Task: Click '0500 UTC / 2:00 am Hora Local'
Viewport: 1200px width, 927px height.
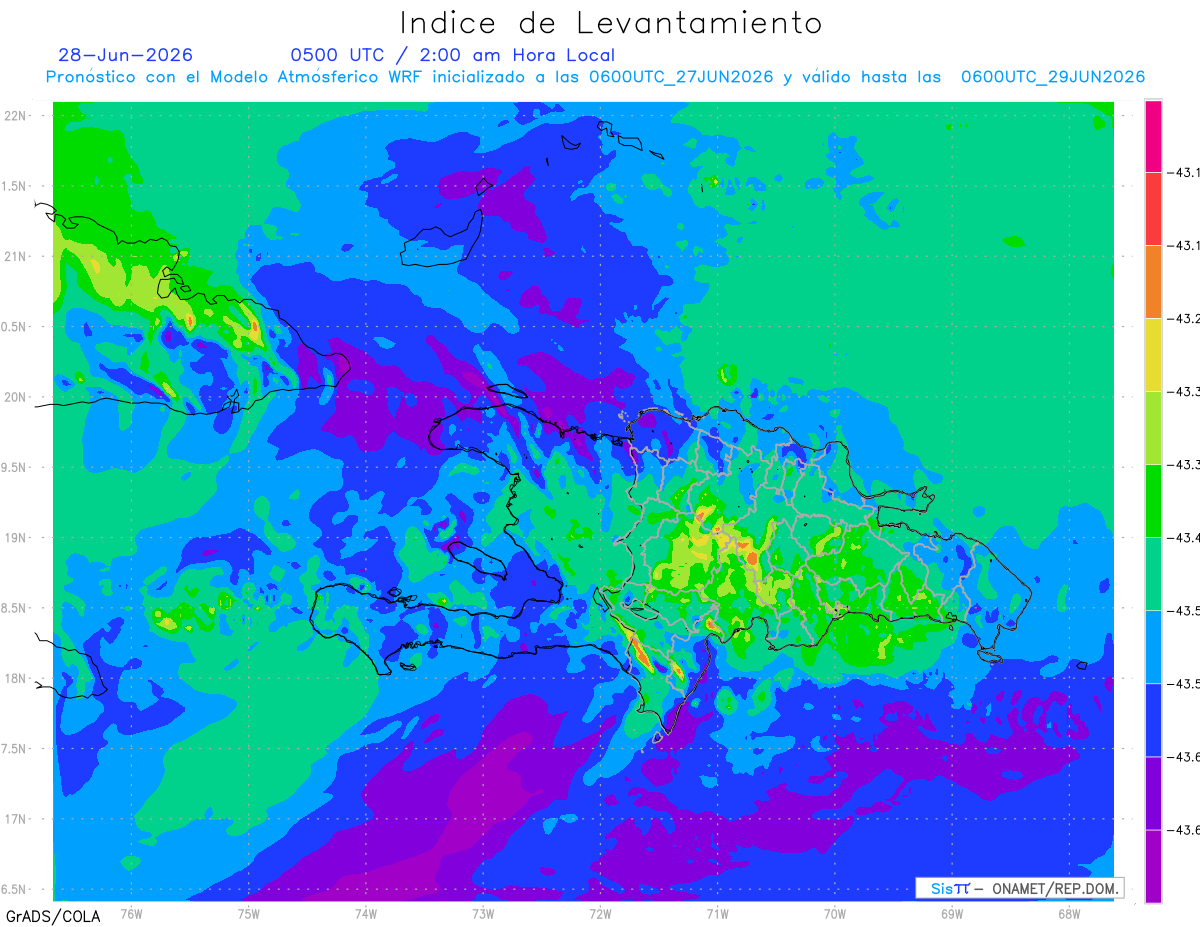Action: coord(453,55)
